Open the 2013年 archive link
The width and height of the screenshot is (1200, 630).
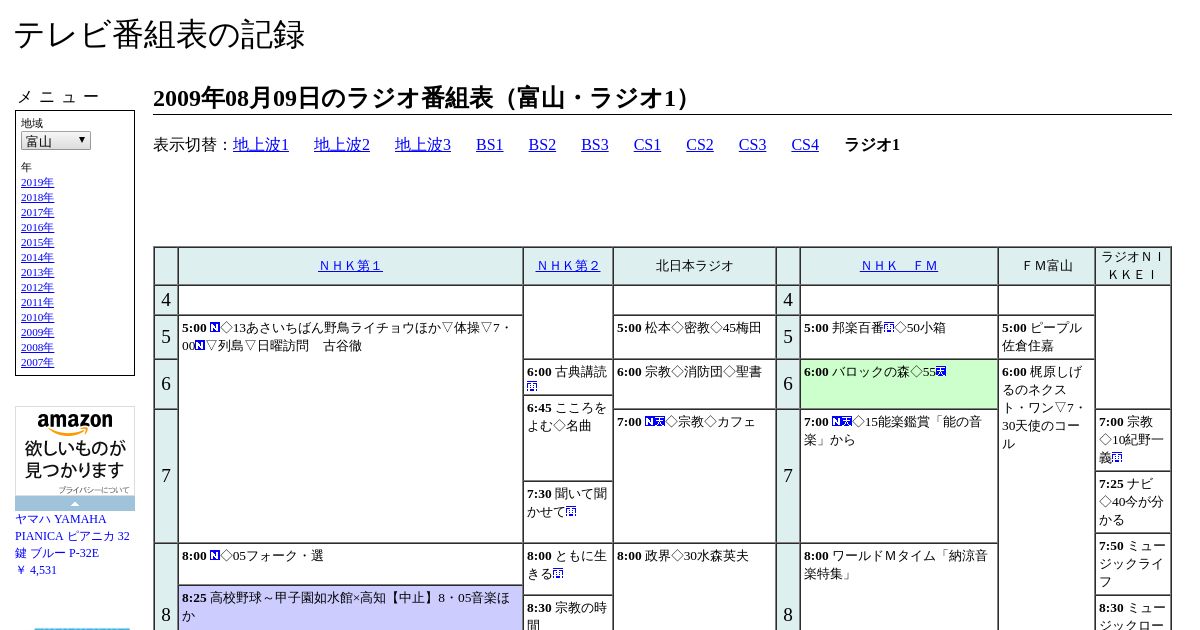click(x=37, y=272)
